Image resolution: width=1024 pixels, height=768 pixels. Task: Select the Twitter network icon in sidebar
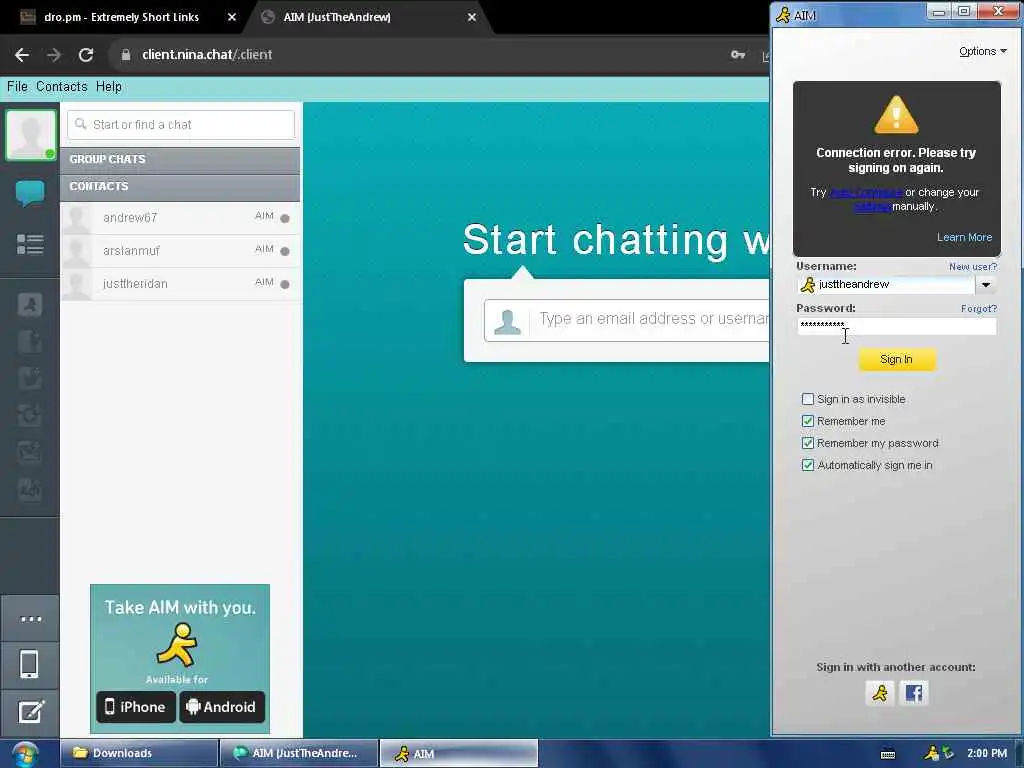30,378
